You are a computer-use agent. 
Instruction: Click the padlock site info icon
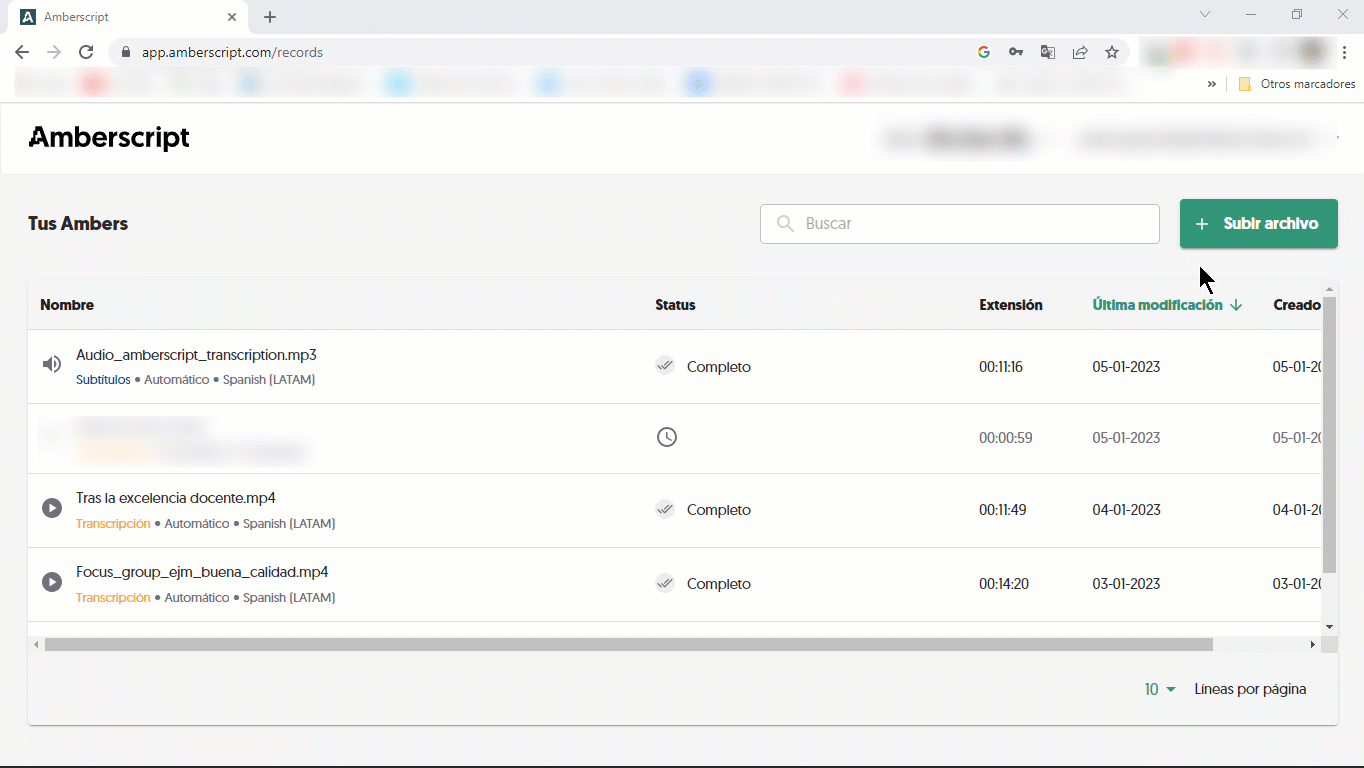click(125, 52)
